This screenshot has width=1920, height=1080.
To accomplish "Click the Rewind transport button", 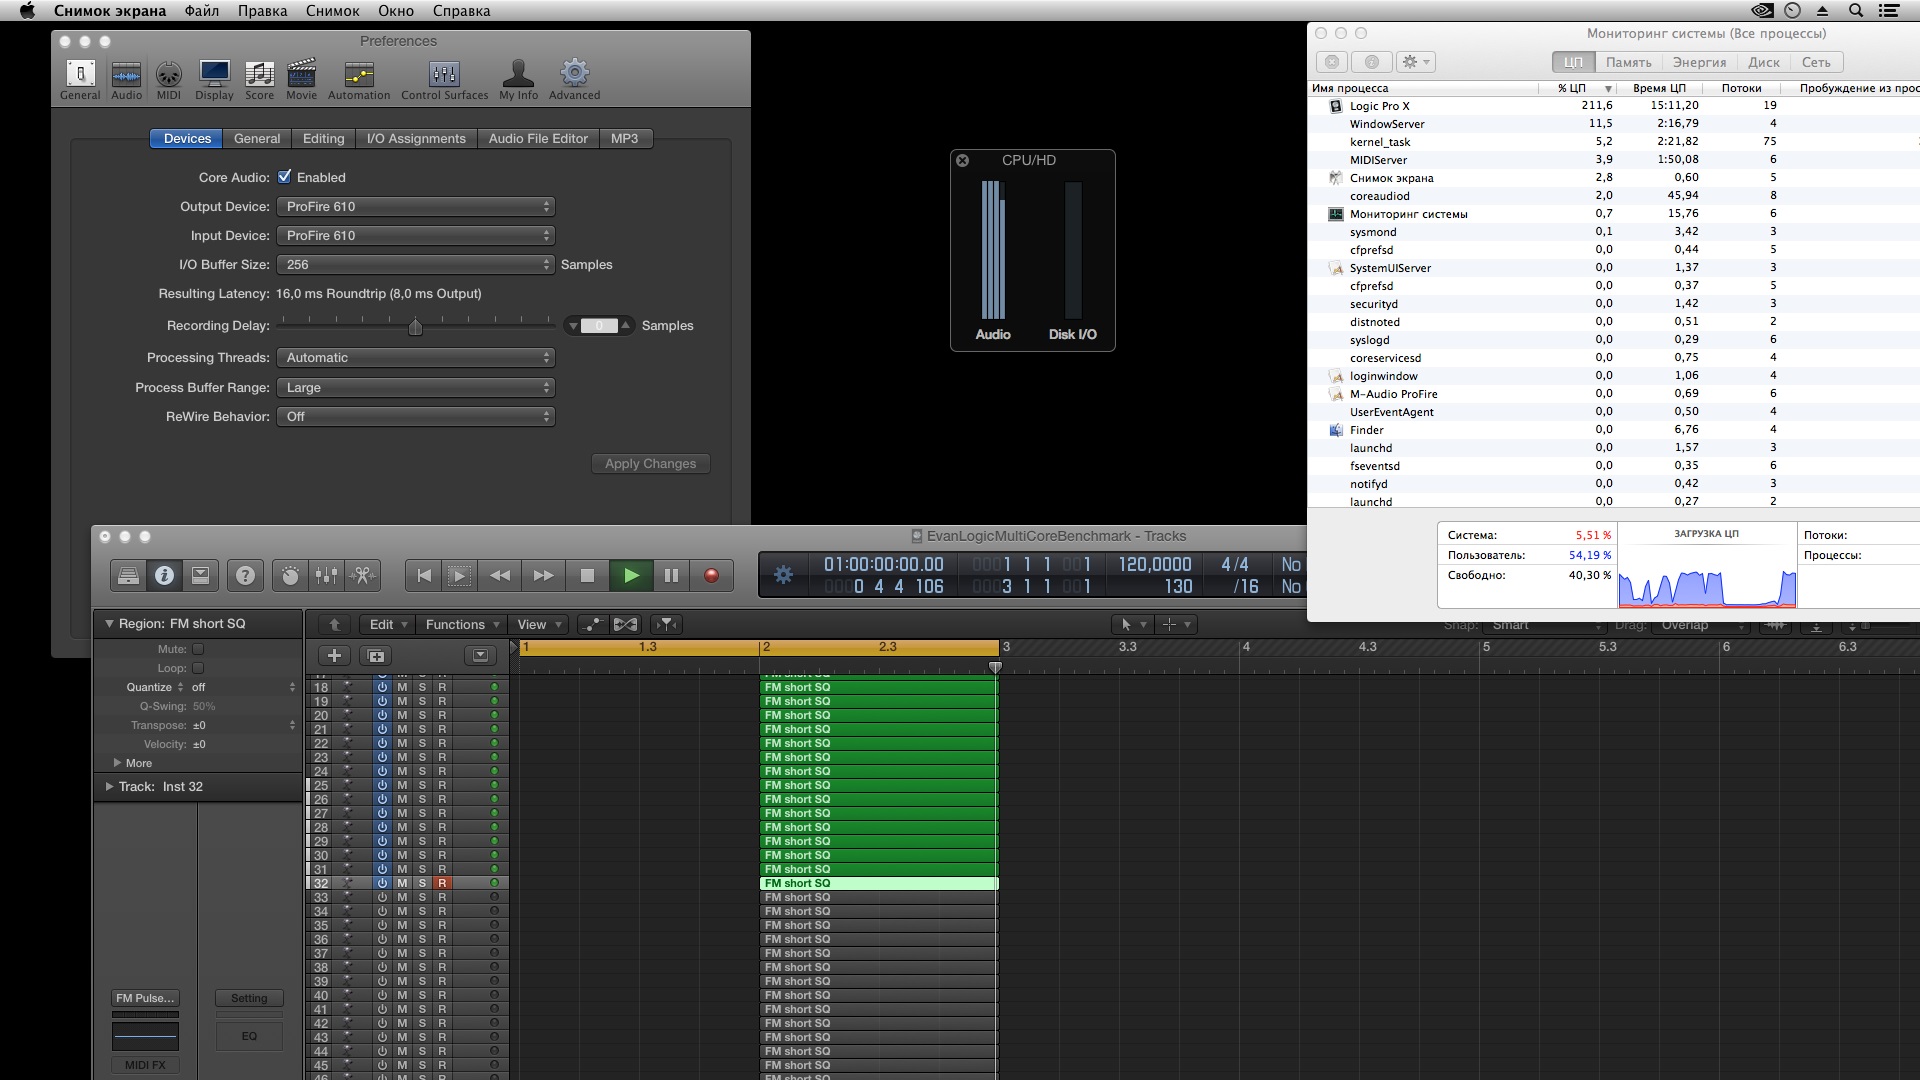I will 500,575.
